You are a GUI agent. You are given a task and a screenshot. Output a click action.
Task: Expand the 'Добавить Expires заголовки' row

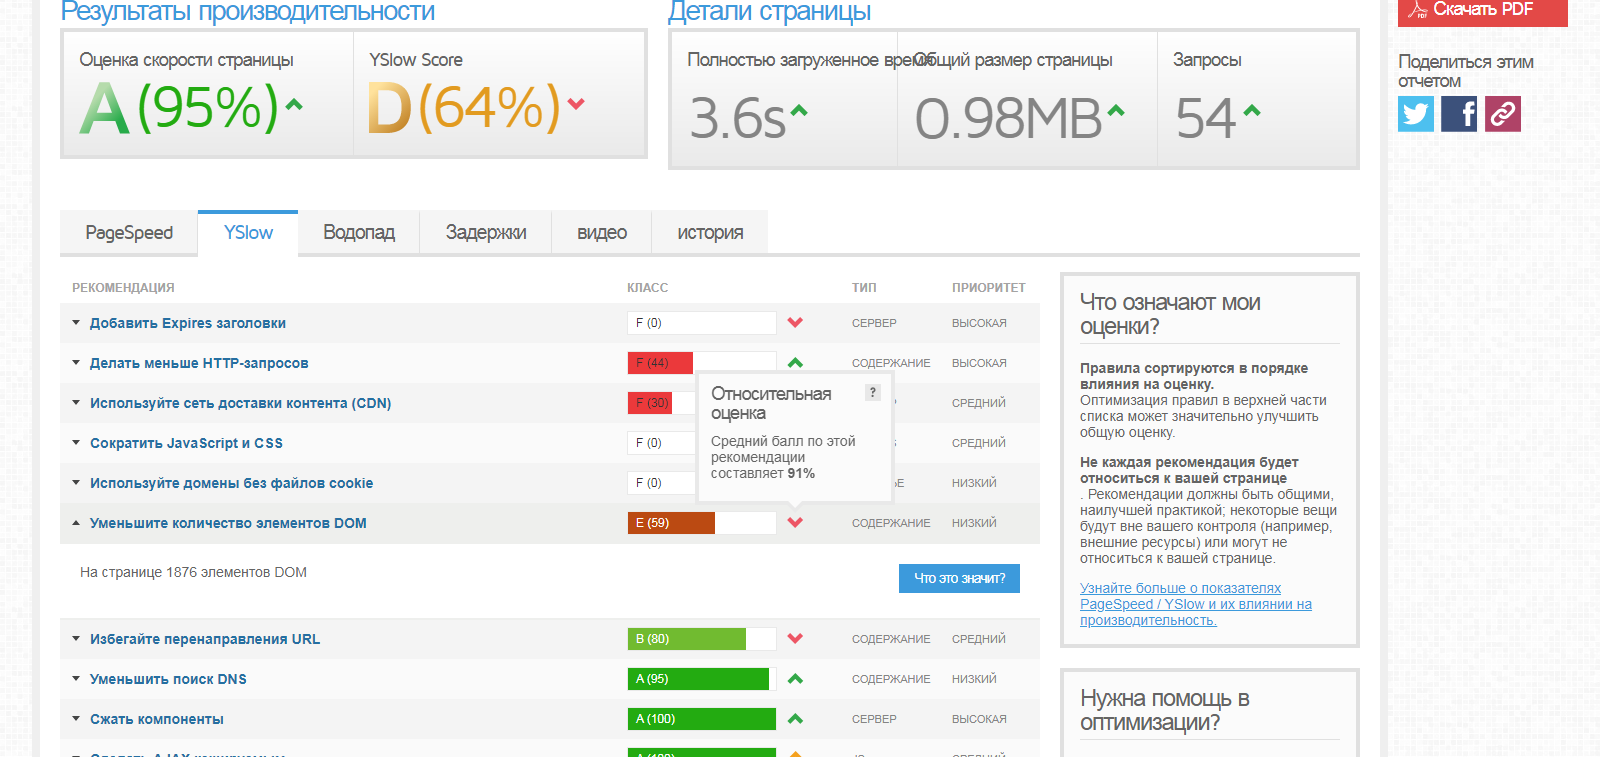(x=76, y=323)
